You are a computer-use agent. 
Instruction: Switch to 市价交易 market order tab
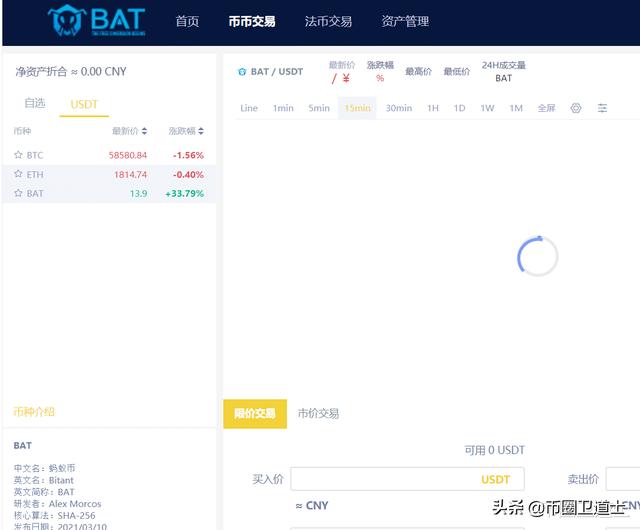click(x=318, y=414)
